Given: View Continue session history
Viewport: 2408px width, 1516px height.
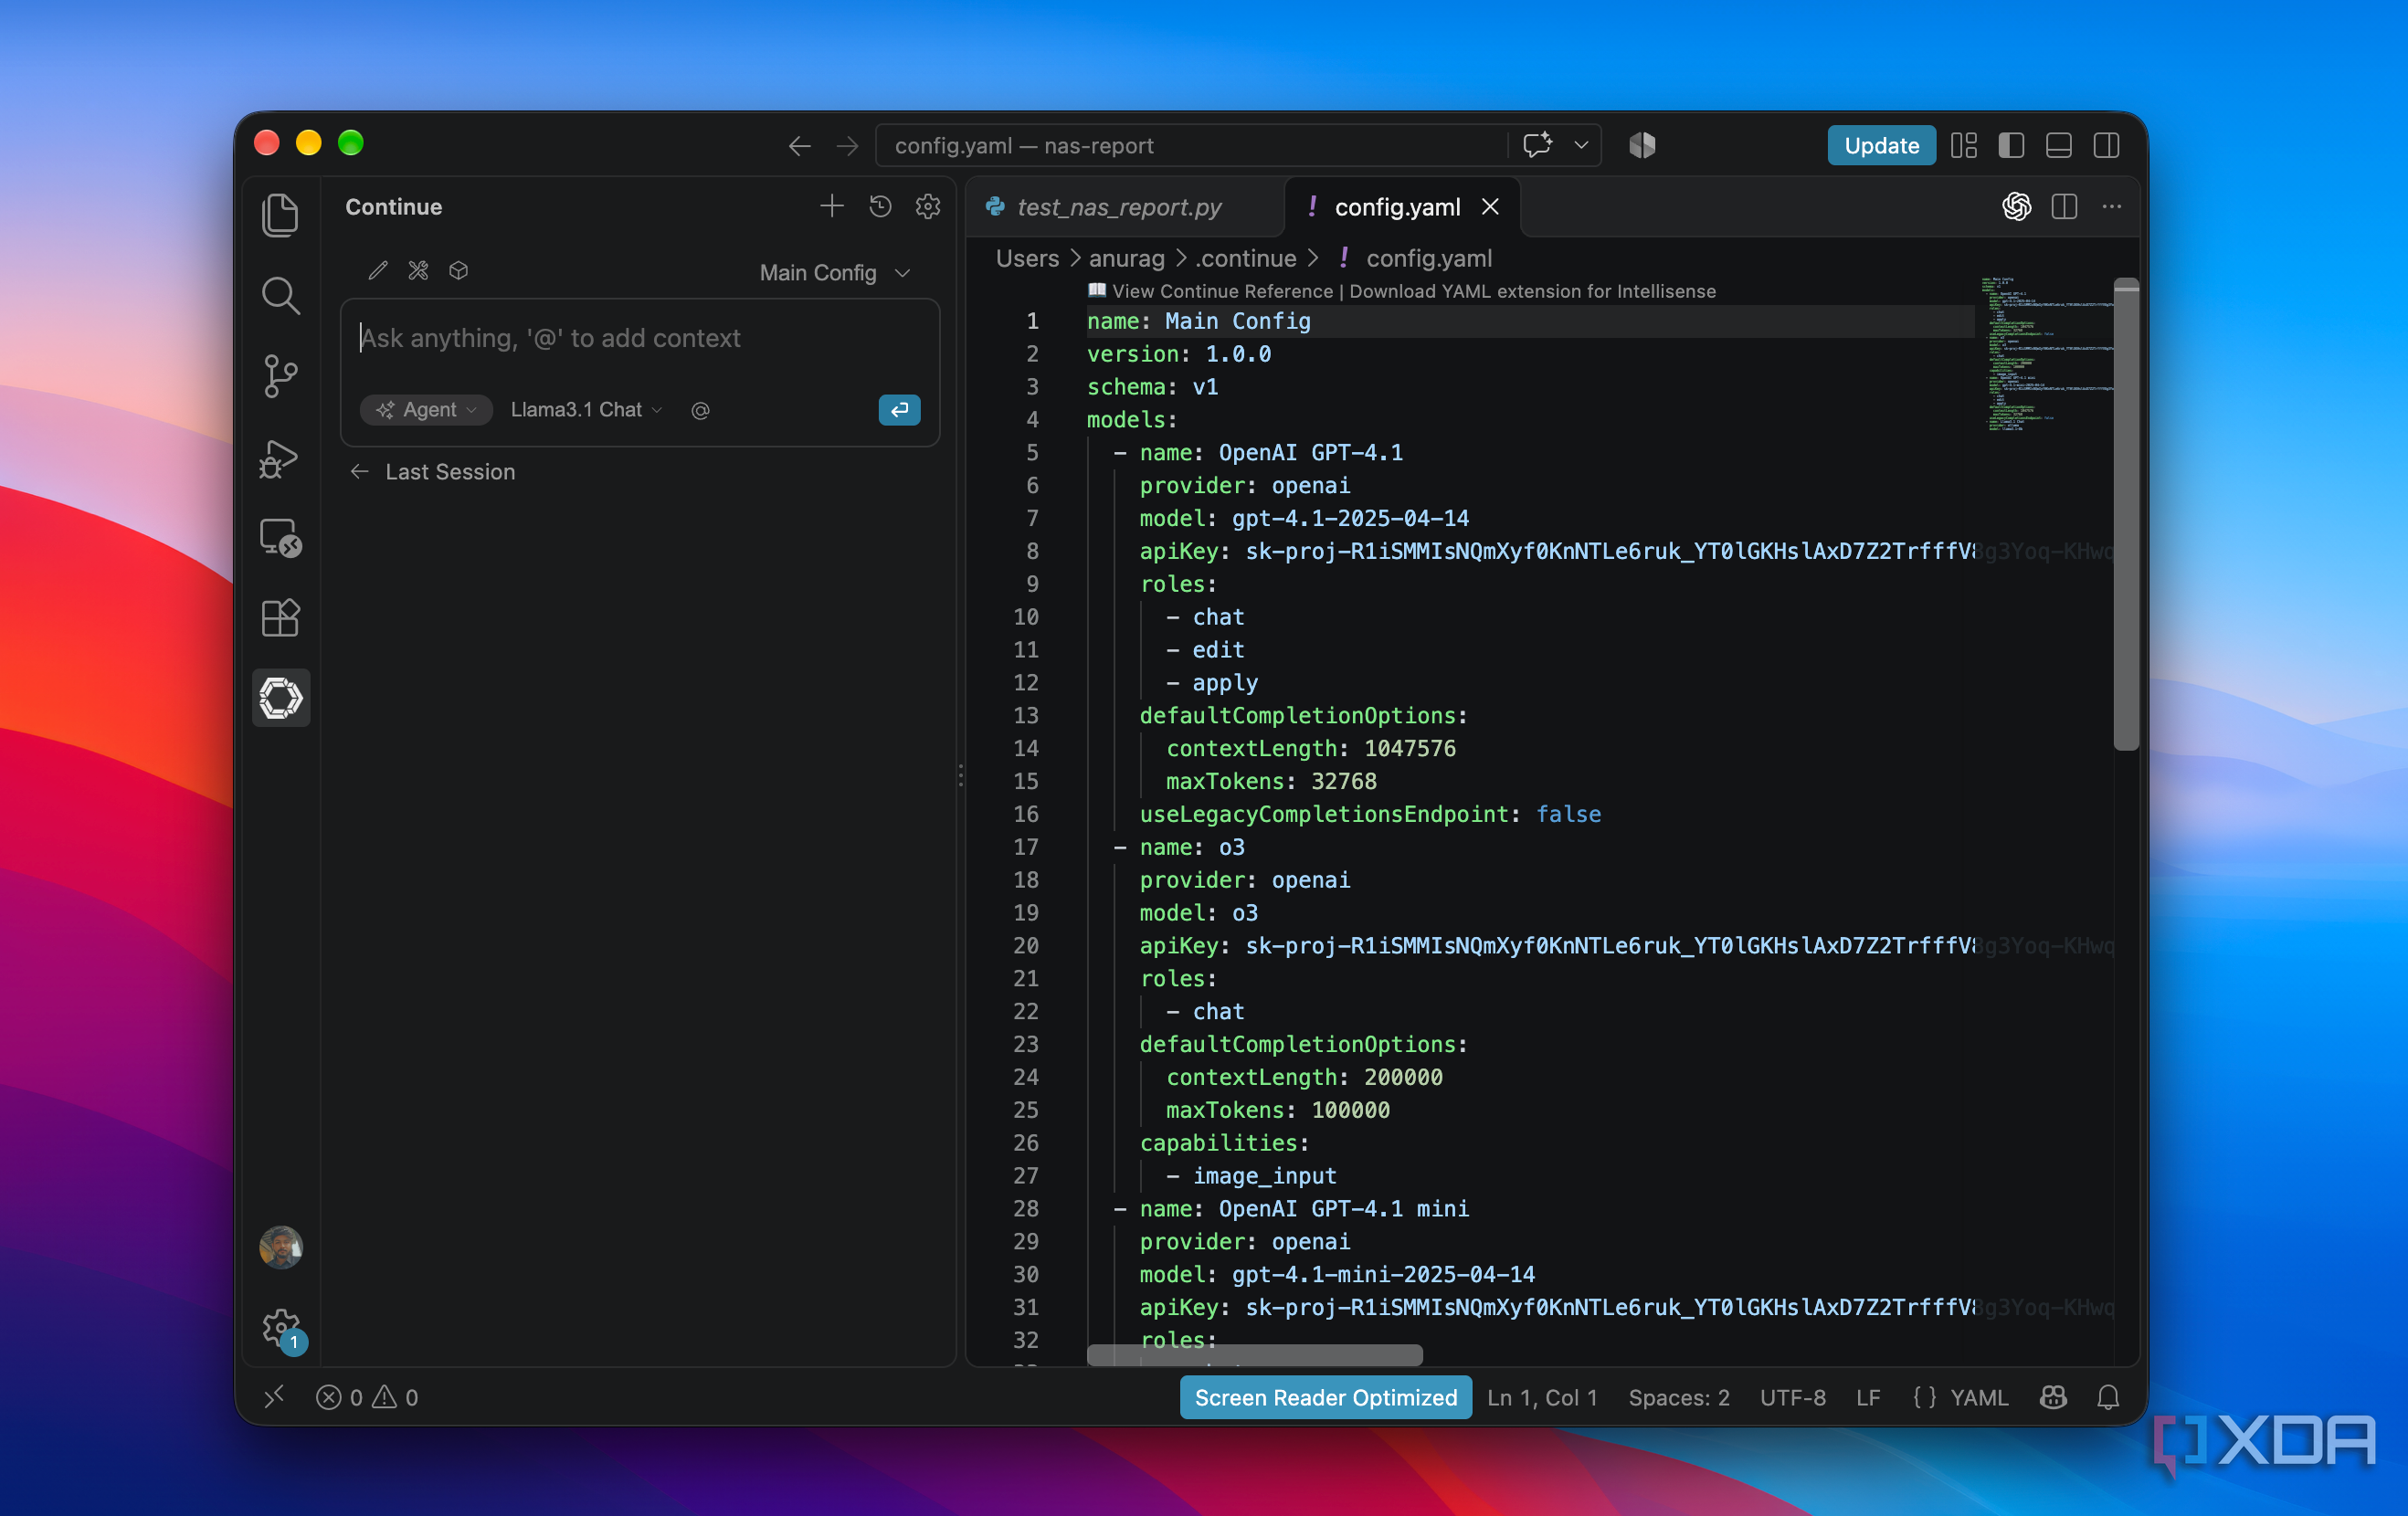Looking at the screenshot, I should pyautogui.click(x=880, y=206).
